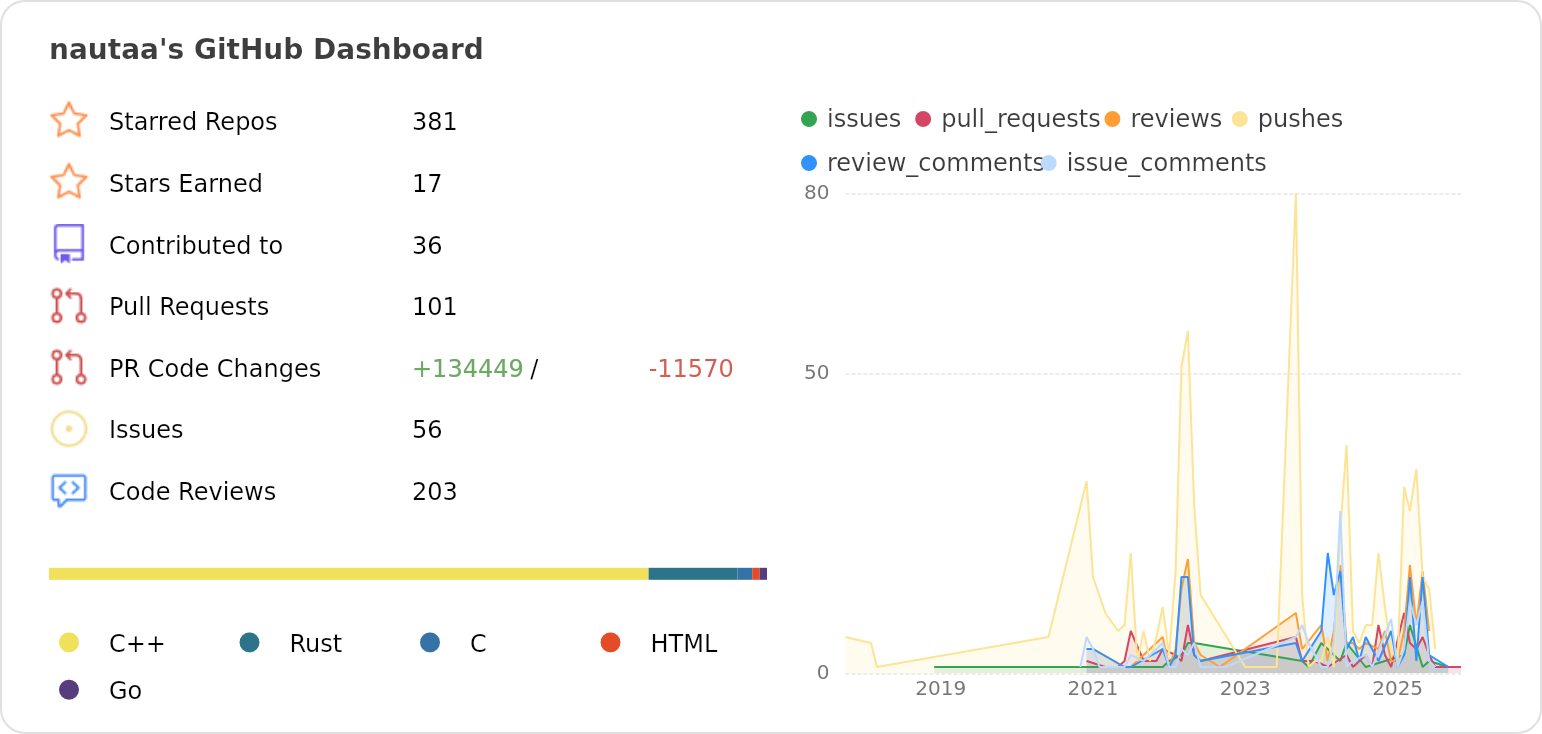This screenshot has height=734, width=1542.
Task: Click the PR Code Changes icon
Action: (68, 368)
